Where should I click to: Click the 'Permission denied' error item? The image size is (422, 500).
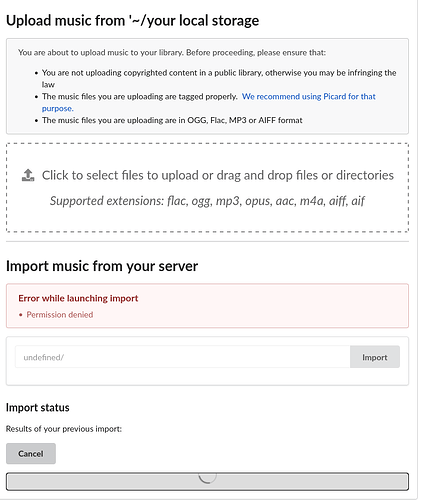click(60, 315)
